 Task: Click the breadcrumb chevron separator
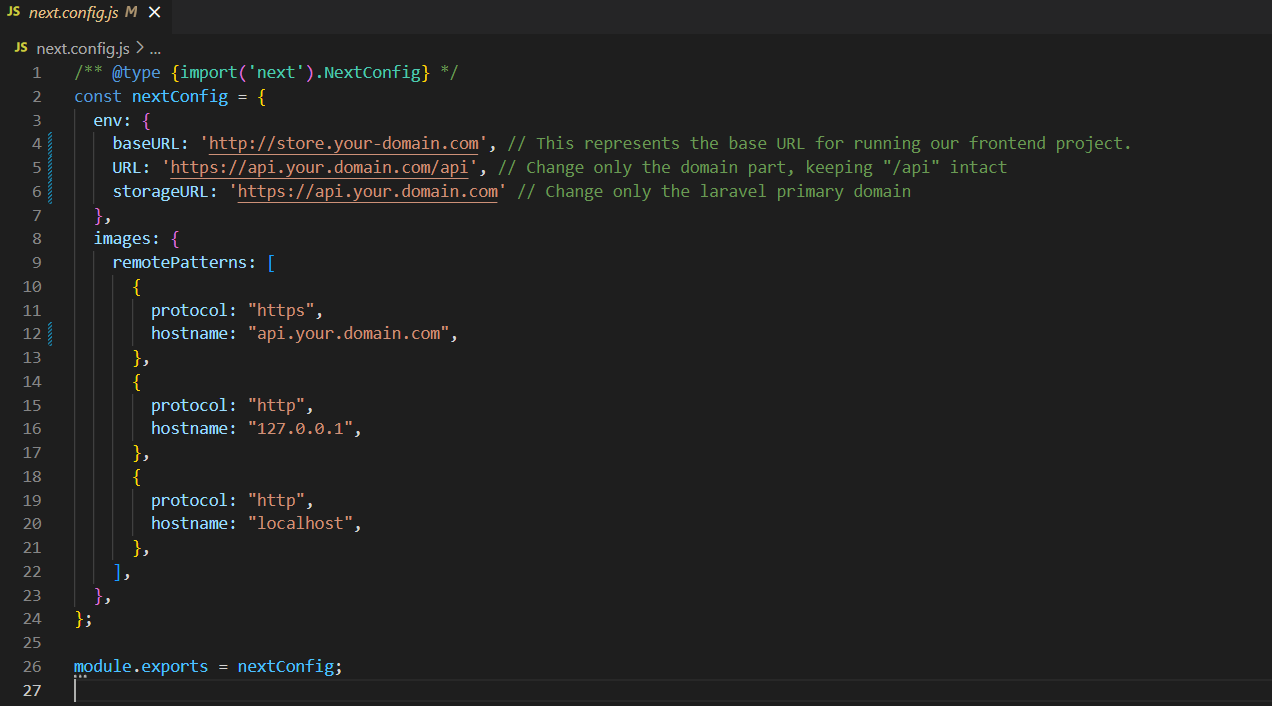tap(139, 48)
